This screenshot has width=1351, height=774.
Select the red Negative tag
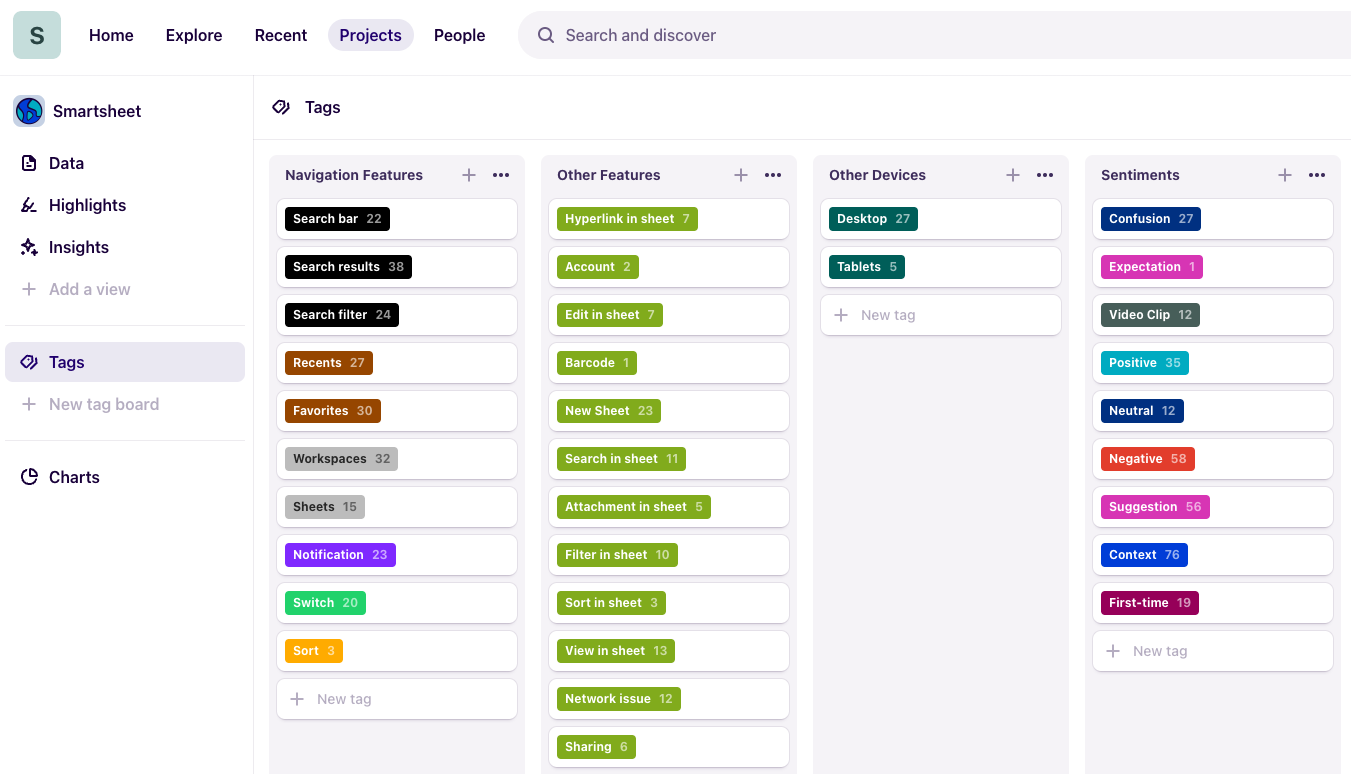[1148, 459]
